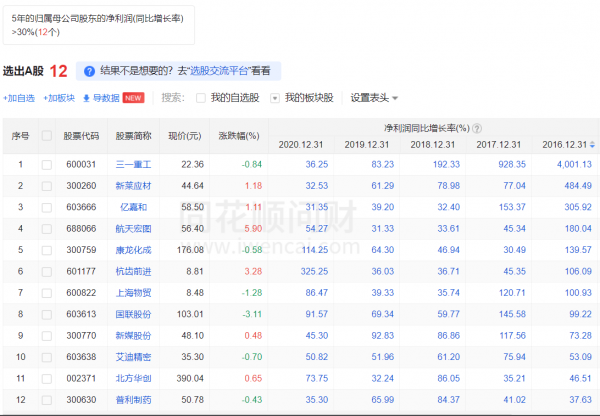This screenshot has height=416, width=600.
Task: Click the 导数据 export link
Action: 106,98
